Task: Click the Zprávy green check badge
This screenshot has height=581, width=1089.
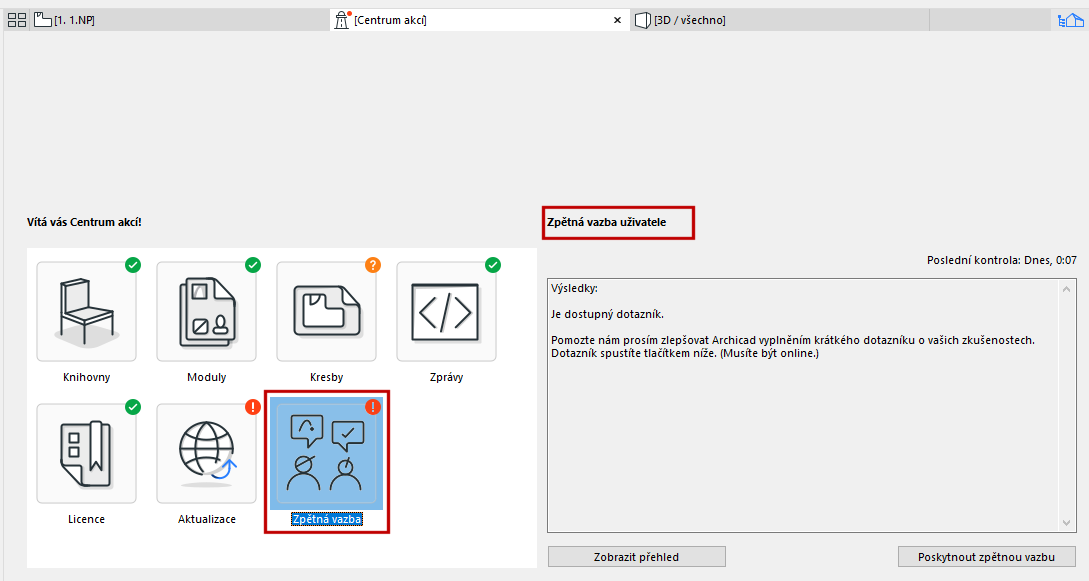Action: pos(492,264)
